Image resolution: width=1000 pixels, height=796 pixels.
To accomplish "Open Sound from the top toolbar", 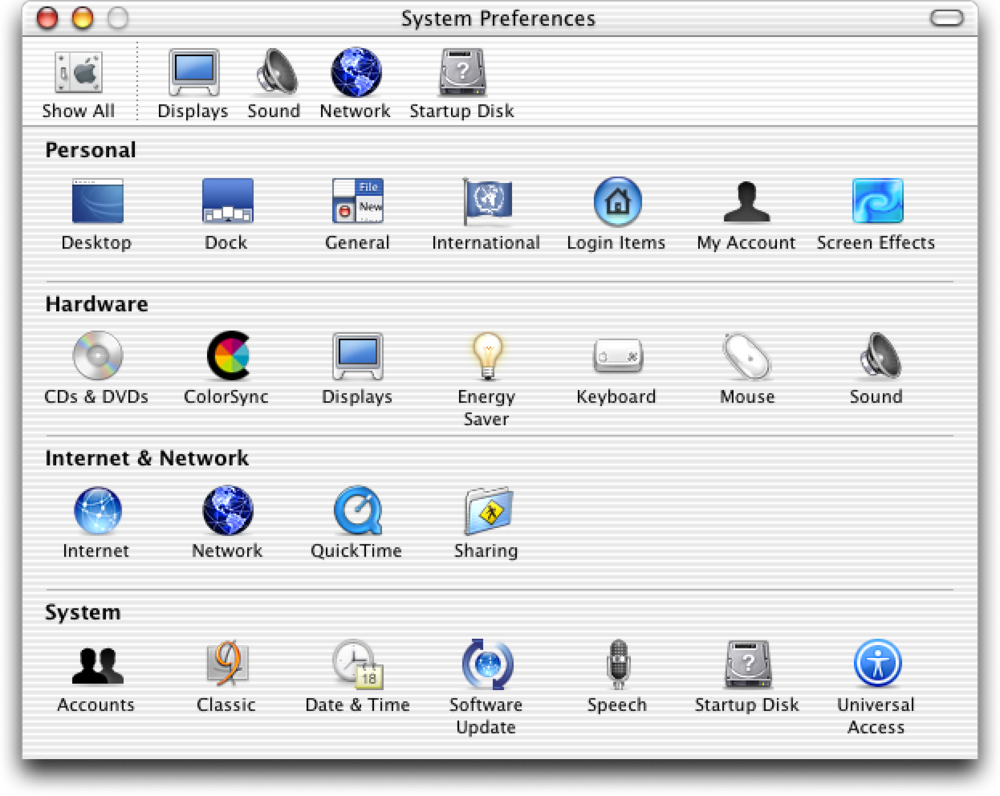I will [276, 72].
